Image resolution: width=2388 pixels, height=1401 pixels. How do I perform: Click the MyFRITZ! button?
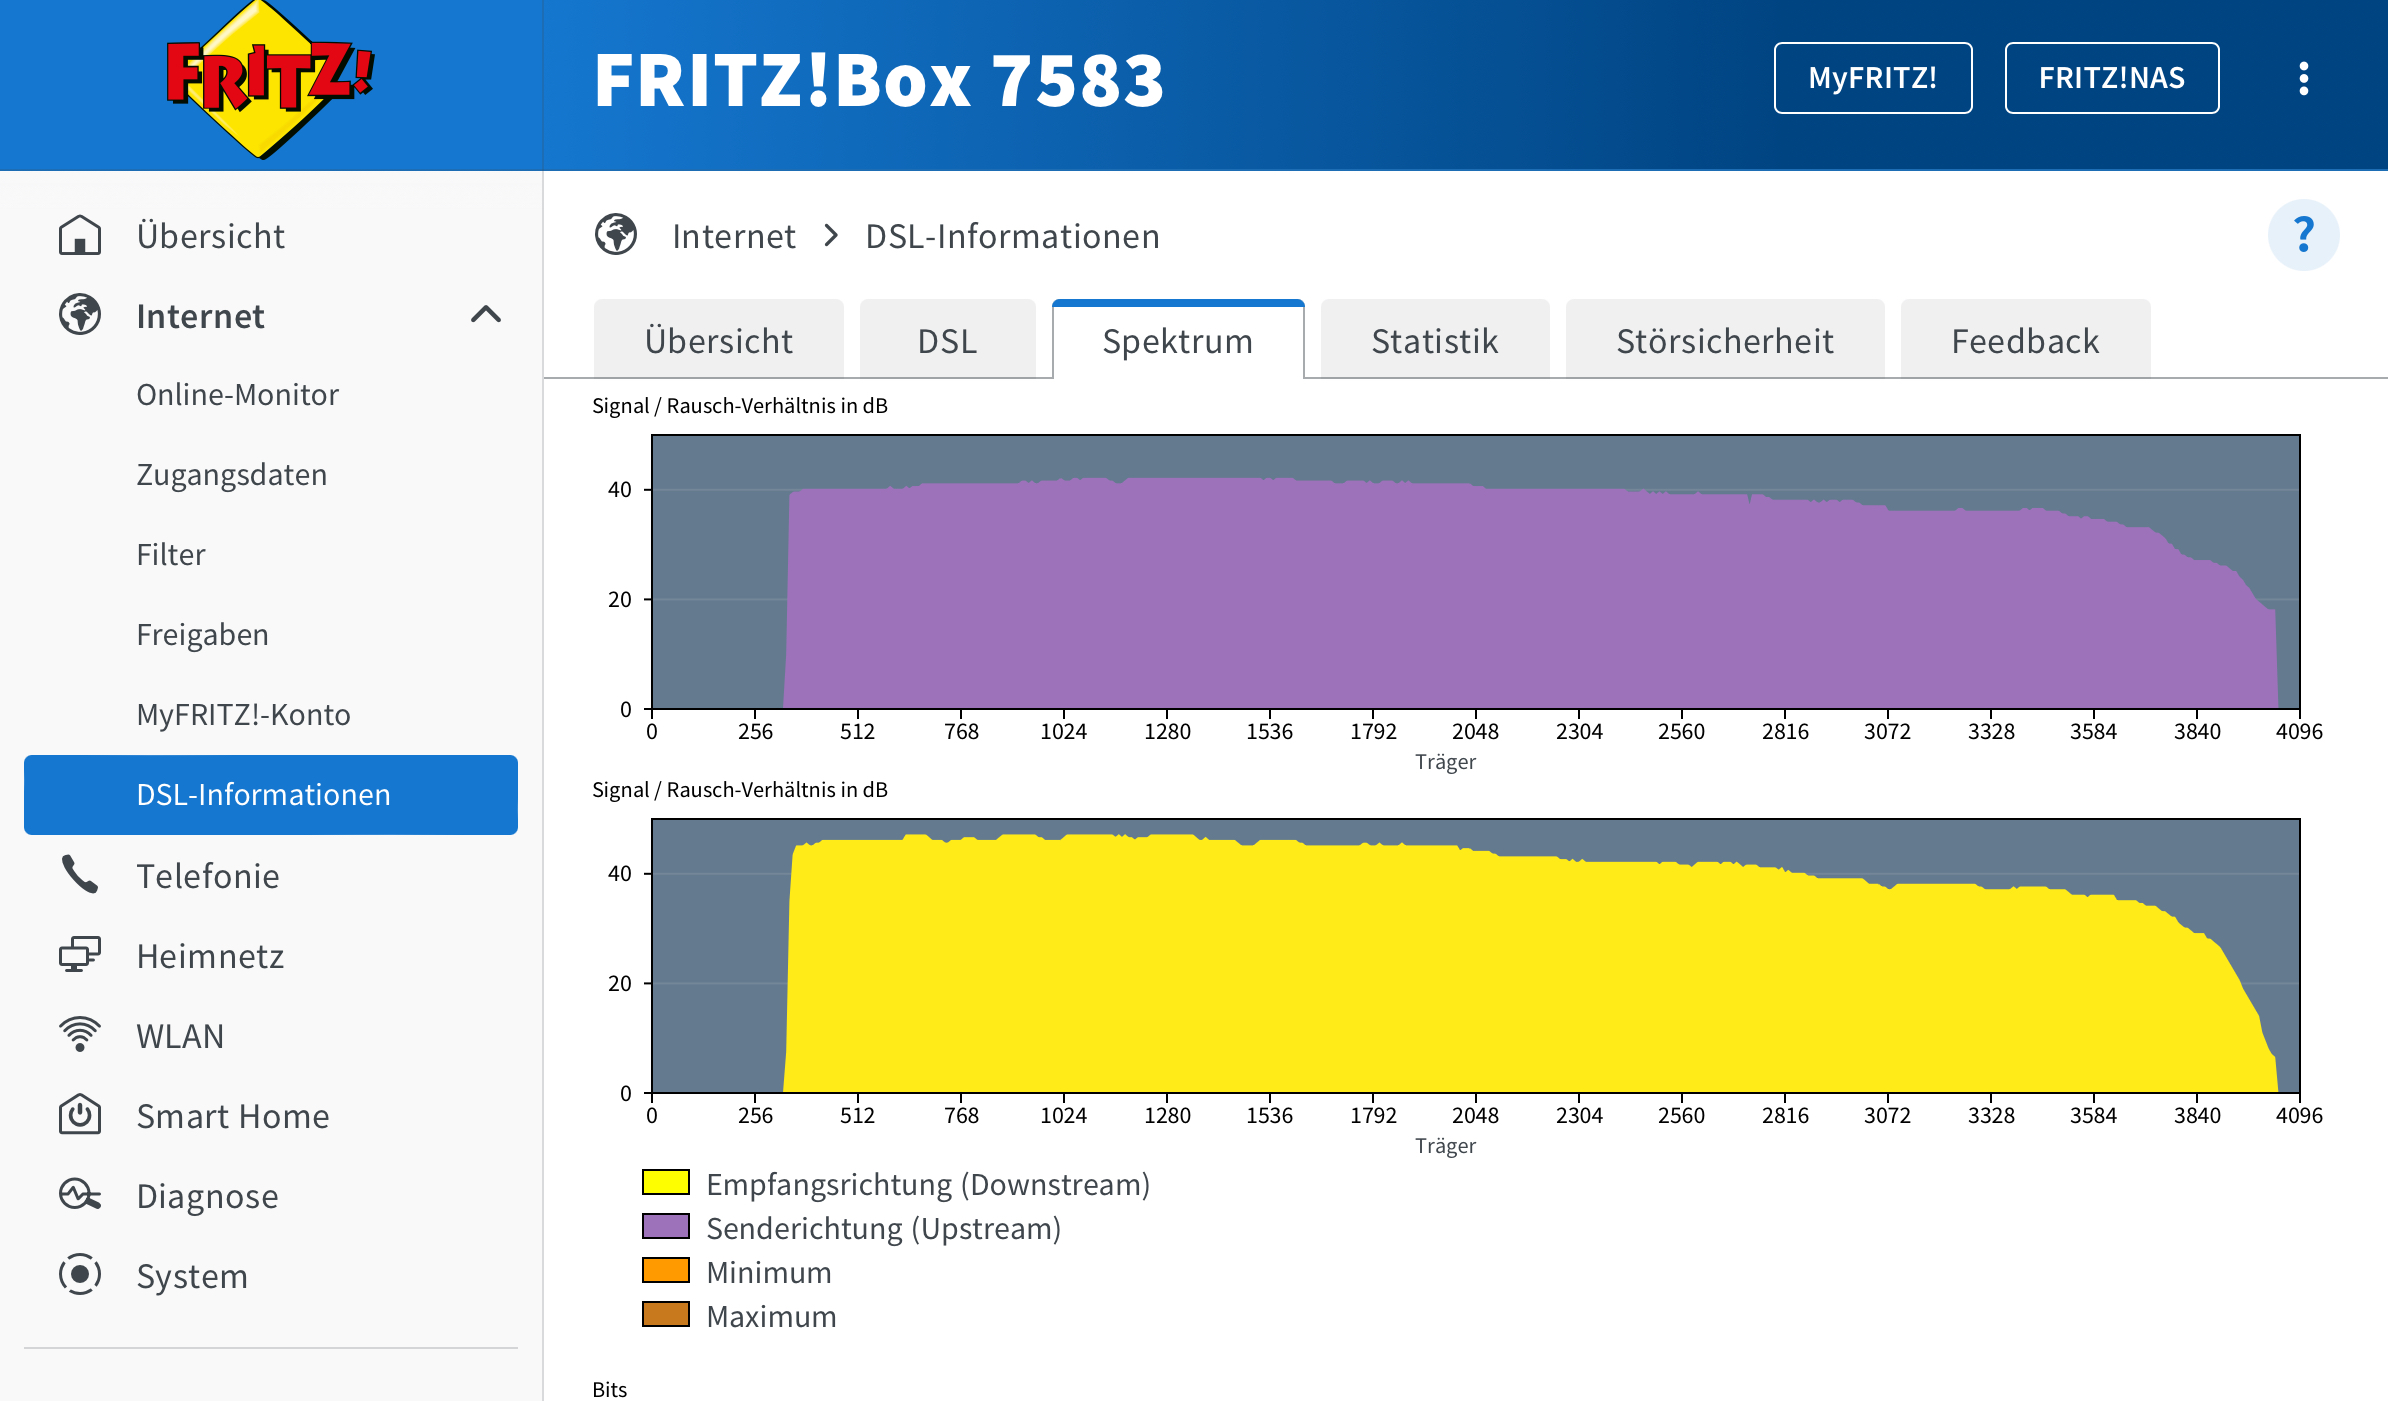(x=1872, y=78)
